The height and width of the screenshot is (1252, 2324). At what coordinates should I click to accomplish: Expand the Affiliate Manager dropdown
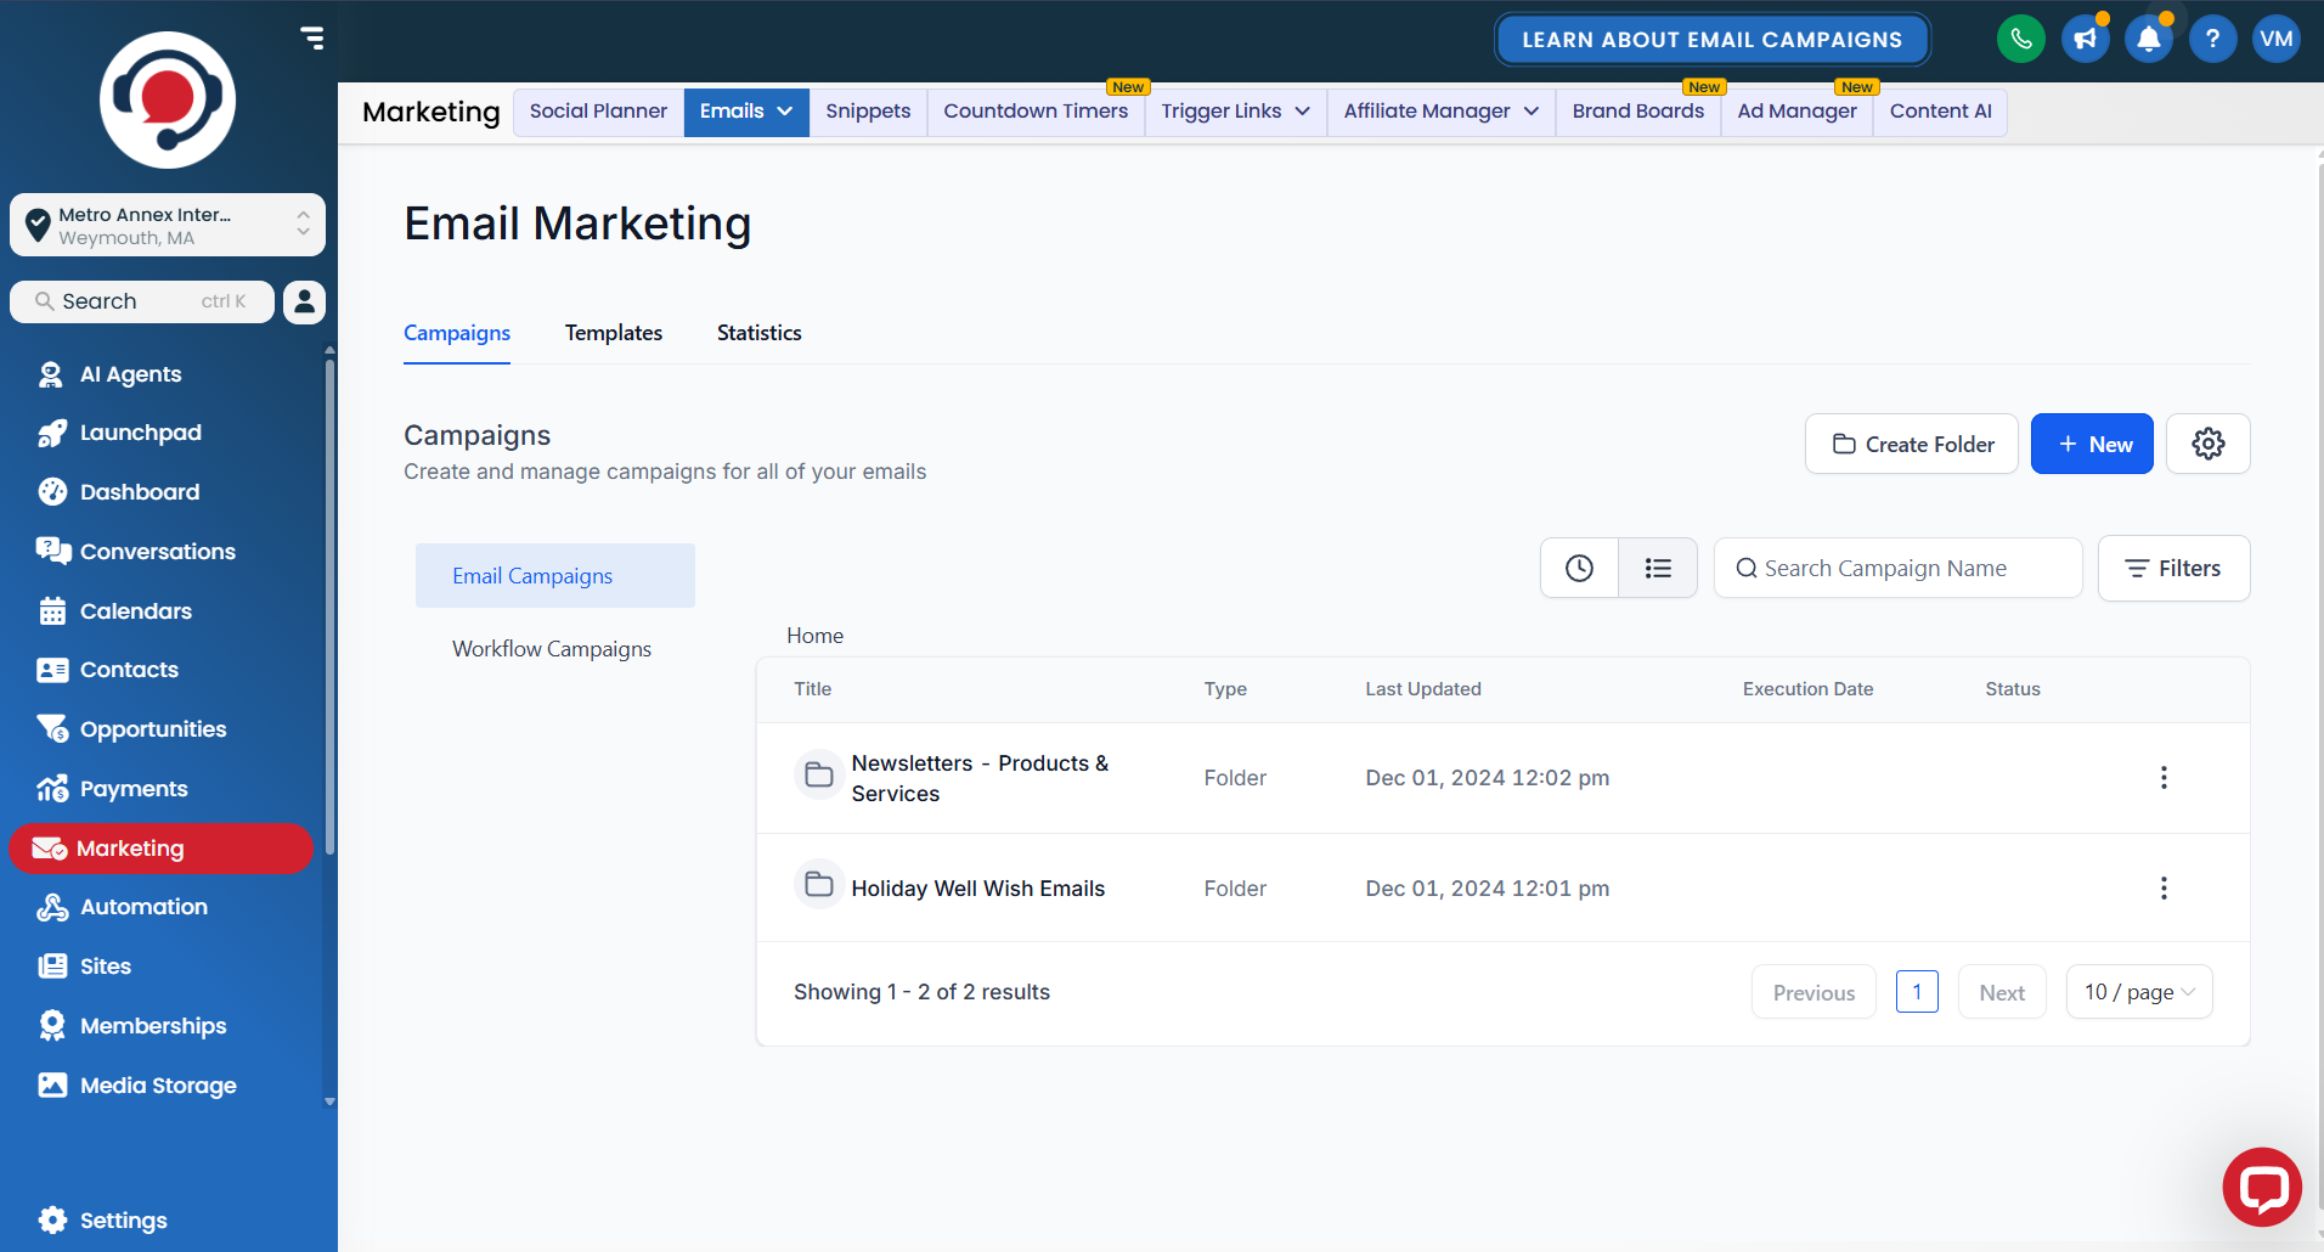point(1441,111)
